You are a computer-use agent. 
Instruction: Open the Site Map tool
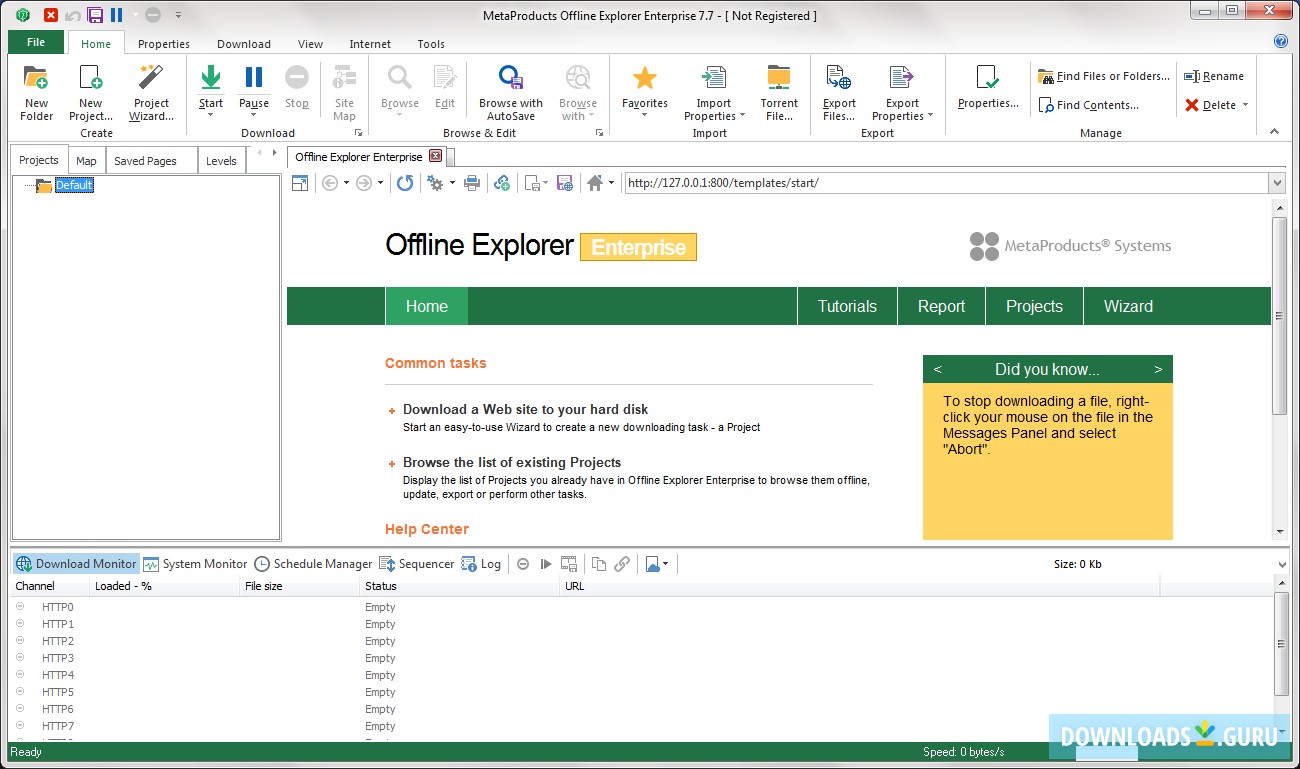(344, 90)
